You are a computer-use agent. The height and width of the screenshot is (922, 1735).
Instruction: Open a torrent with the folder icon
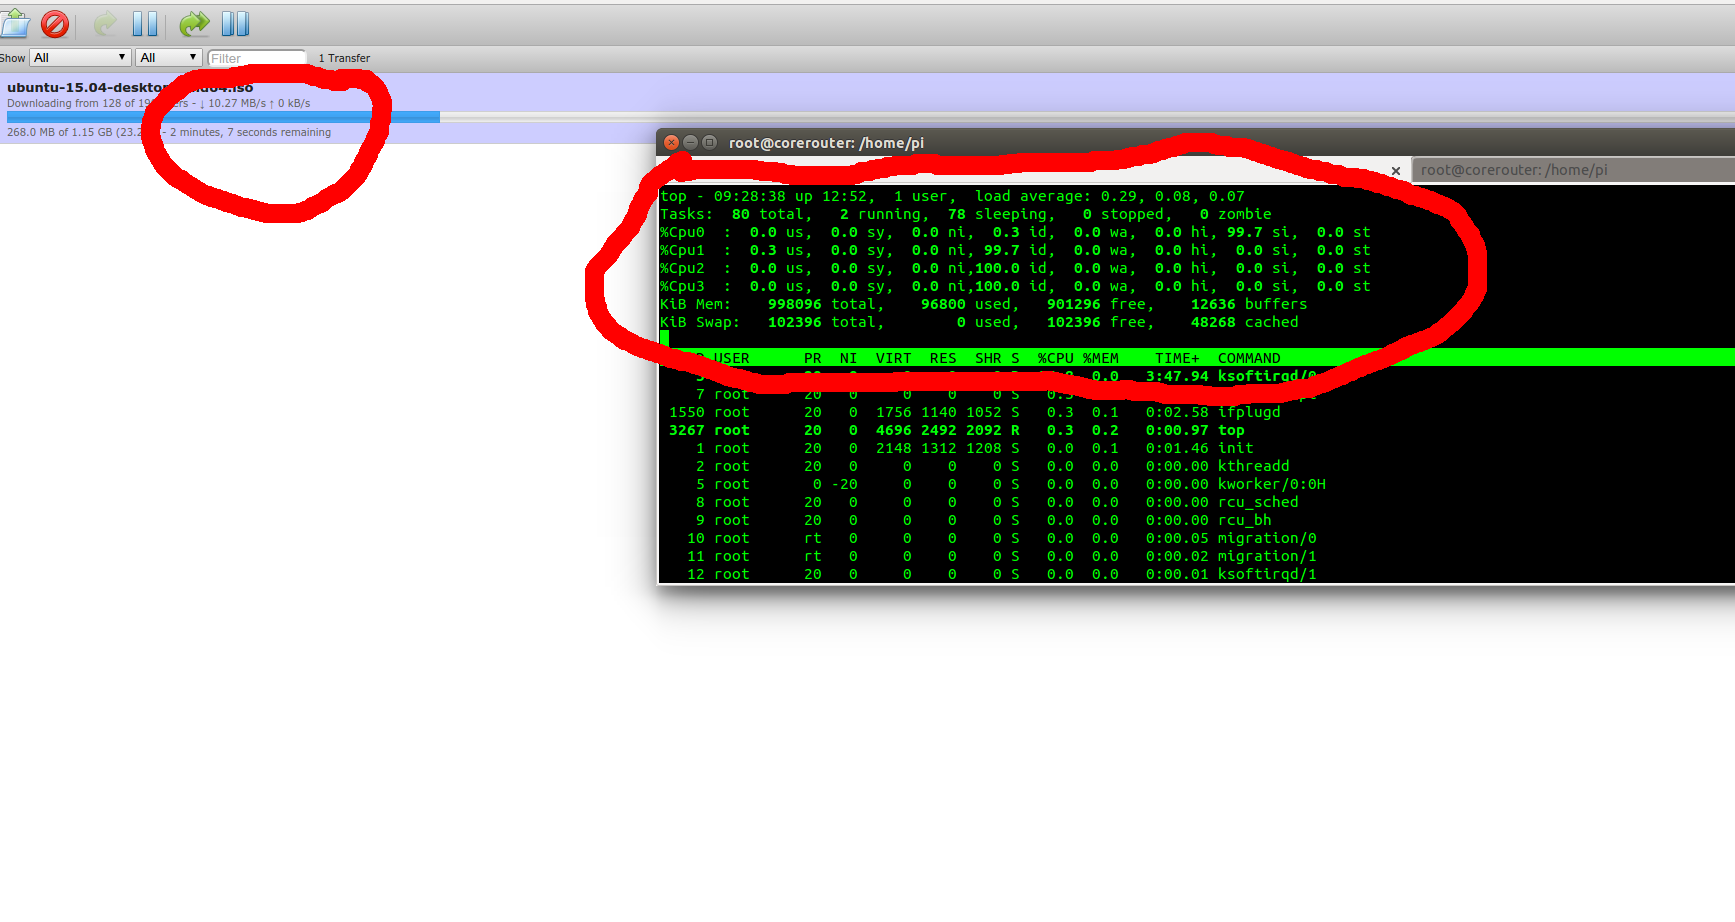tap(14, 23)
